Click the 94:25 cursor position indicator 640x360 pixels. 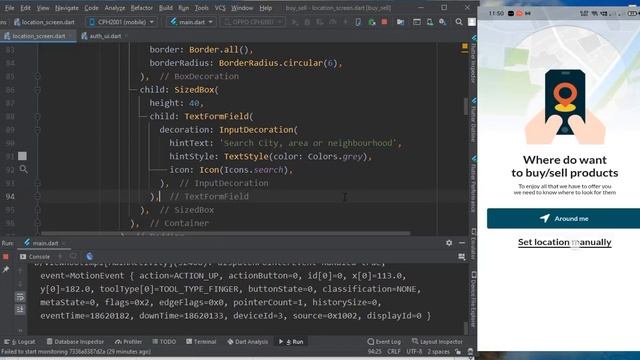point(374,351)
